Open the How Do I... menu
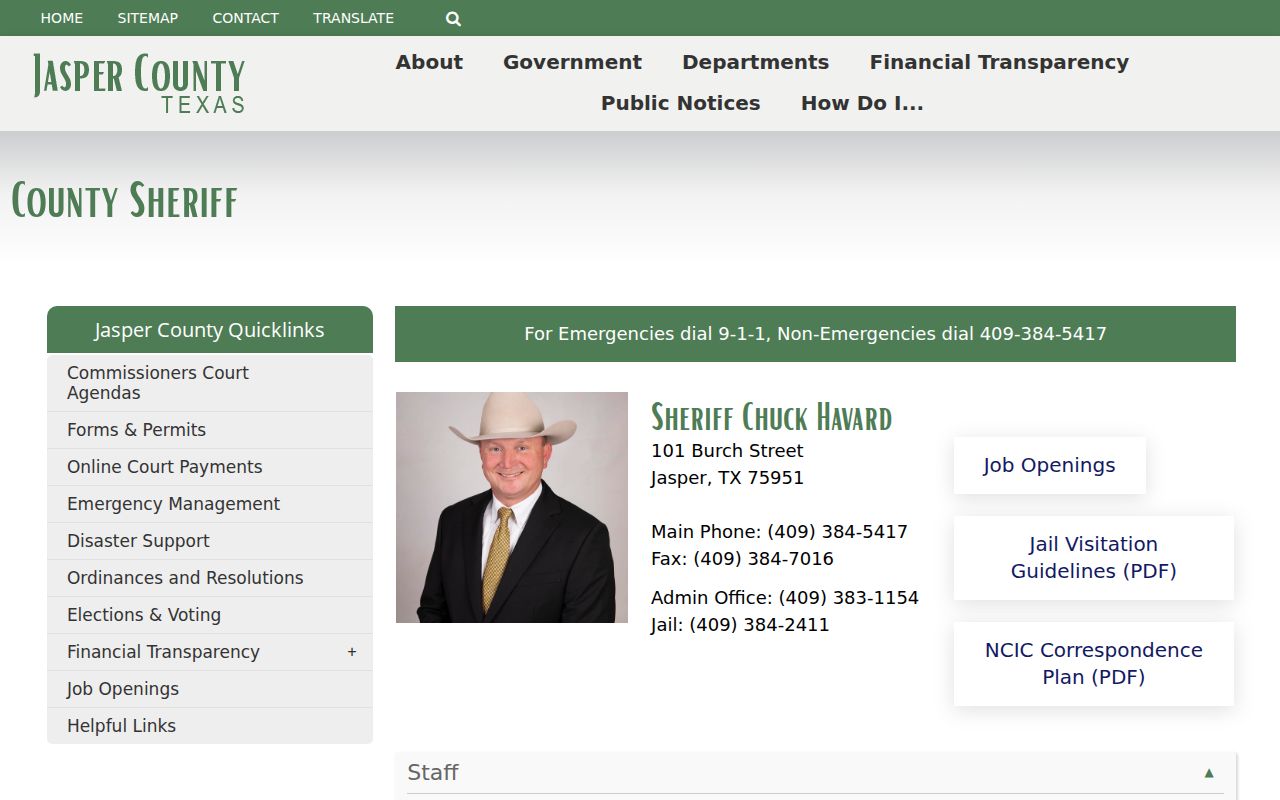 [862, 103]
